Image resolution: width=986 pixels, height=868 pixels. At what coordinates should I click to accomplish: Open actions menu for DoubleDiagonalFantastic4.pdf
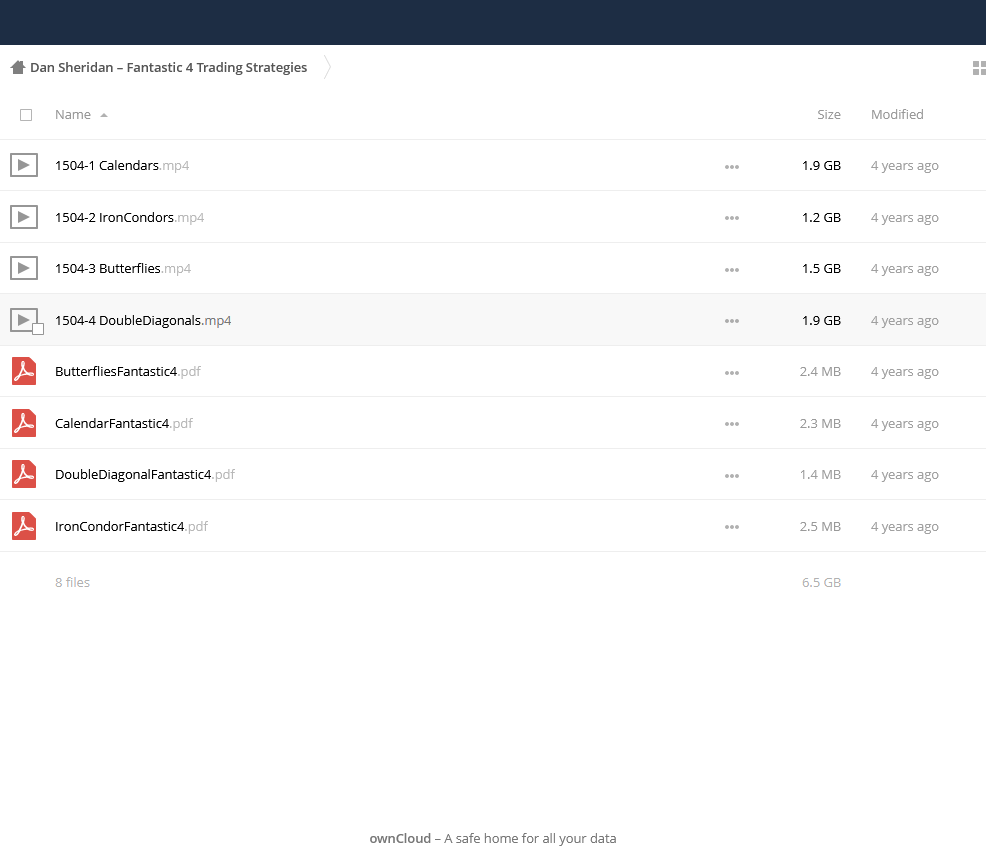731,476
